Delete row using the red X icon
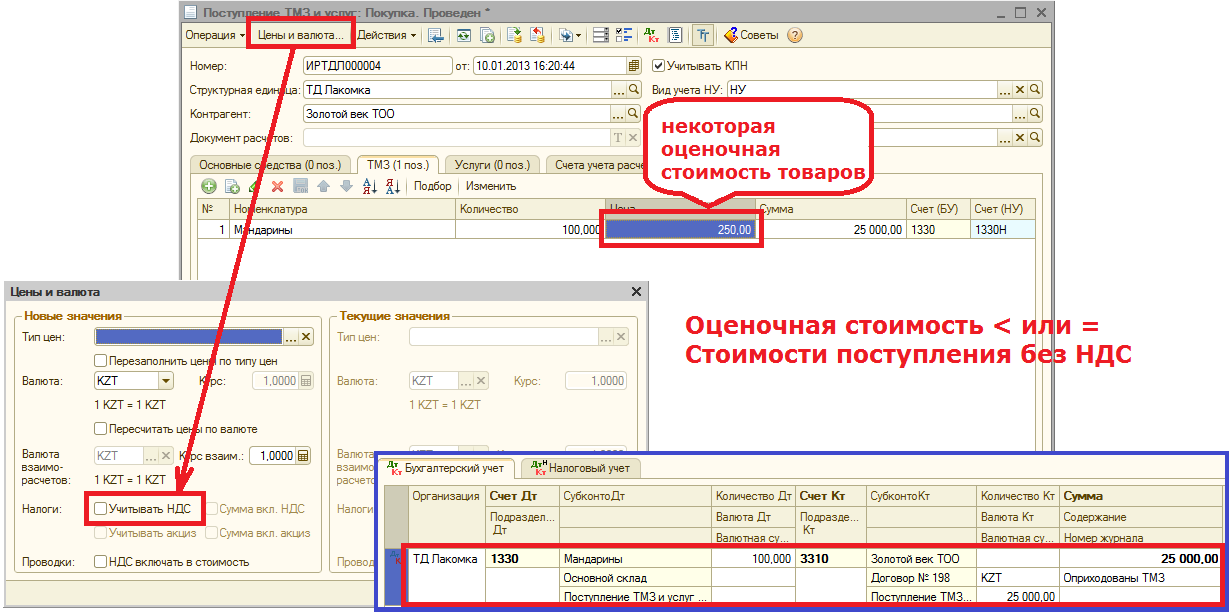 [x=277, y=186]
